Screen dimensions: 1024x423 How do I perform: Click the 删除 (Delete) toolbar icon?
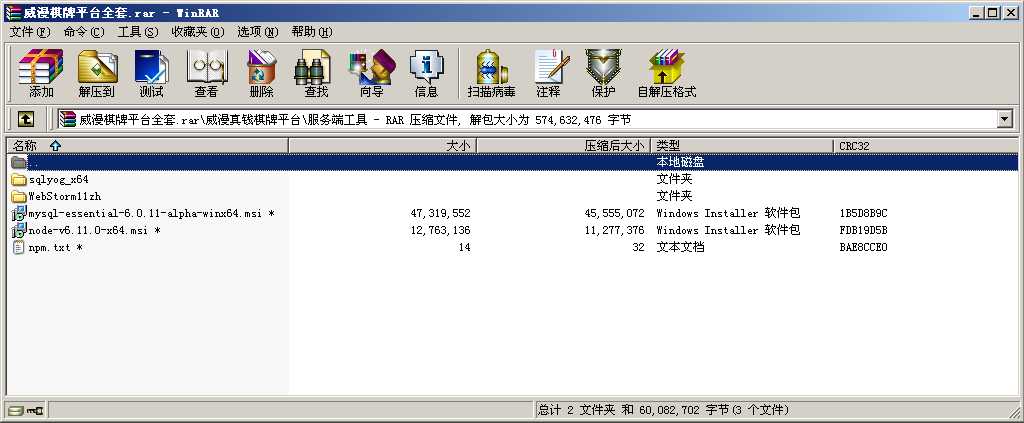(x=261, y=73)
